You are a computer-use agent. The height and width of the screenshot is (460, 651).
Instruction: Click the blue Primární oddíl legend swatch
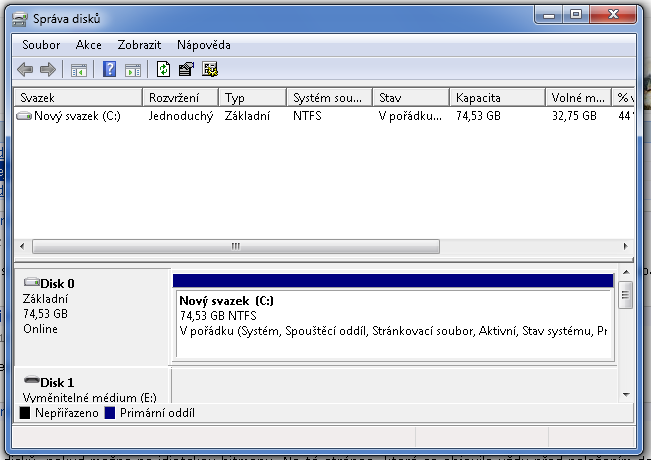[110, 413]
